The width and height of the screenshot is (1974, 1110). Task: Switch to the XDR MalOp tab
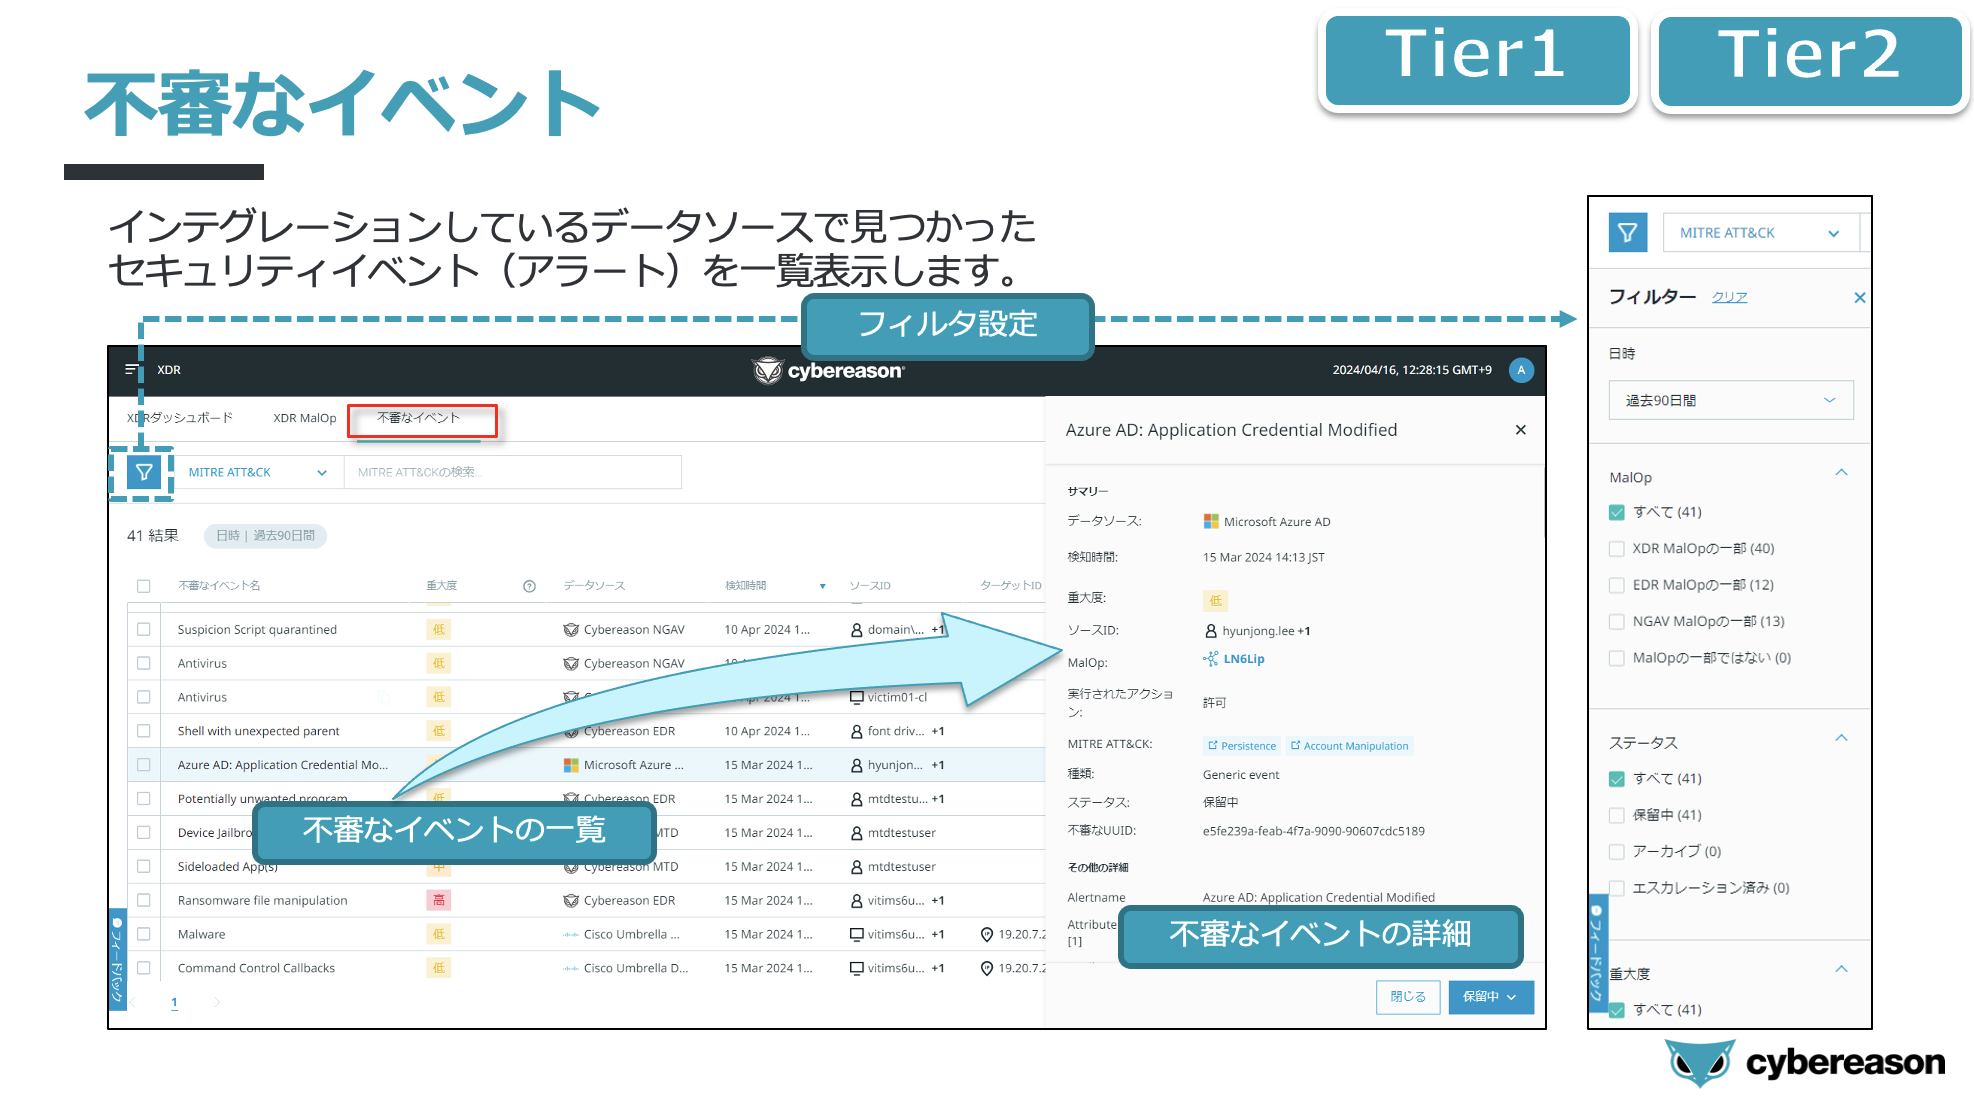[304, 418]
